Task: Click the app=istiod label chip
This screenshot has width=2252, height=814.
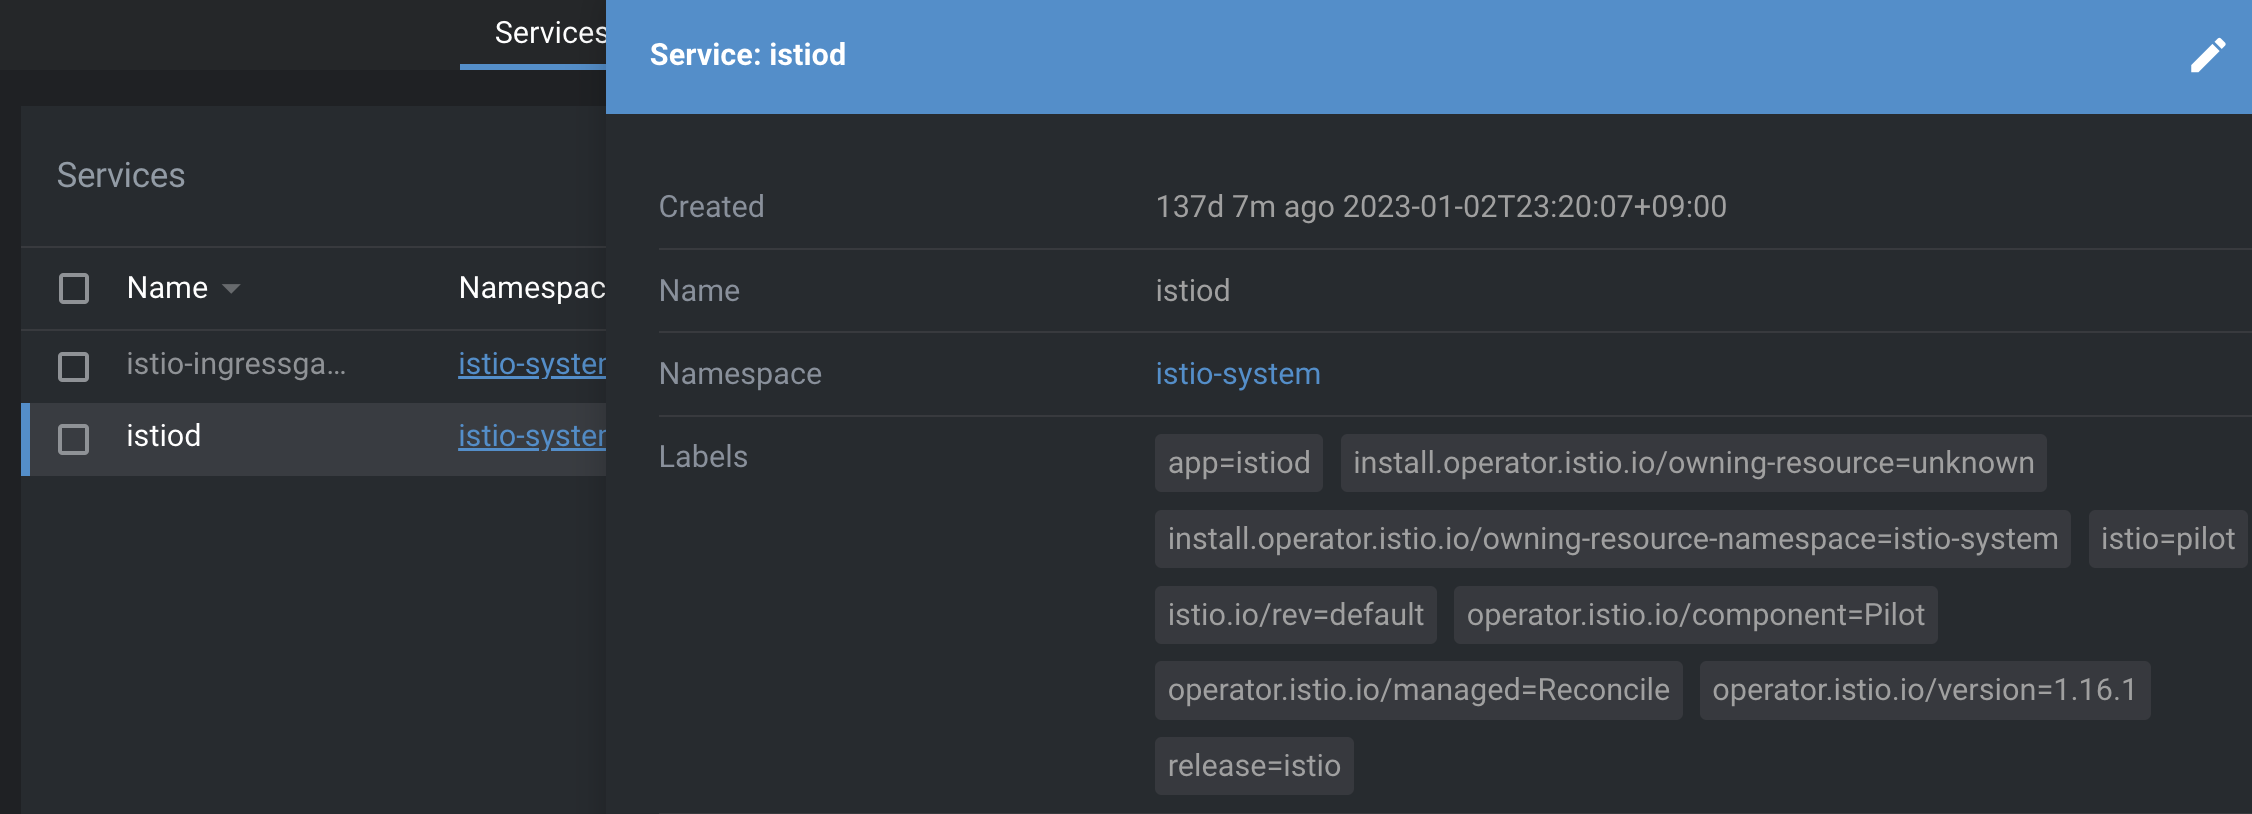Action: pyautogui.click(x=1239, y=463)
